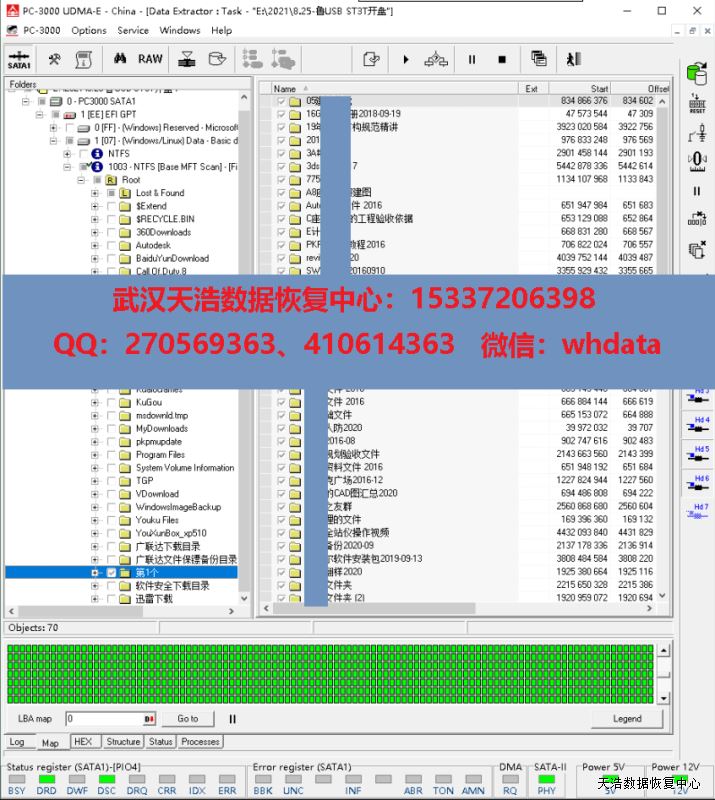The image size is (715, 800).
Task: Click the pause icon in the top toolbar
Action: pos(472,59)
